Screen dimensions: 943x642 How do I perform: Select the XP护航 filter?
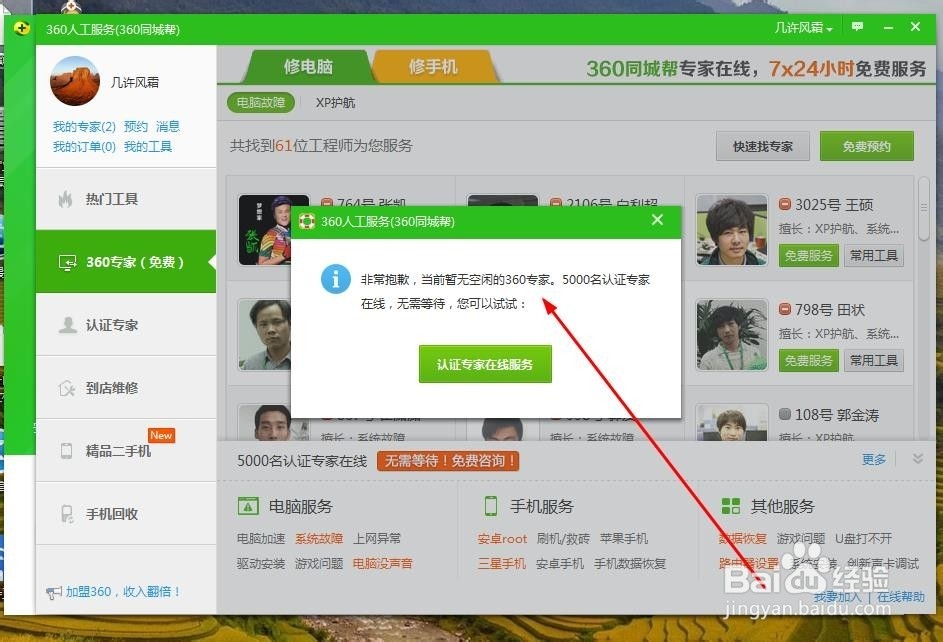[x=336, y=103]
